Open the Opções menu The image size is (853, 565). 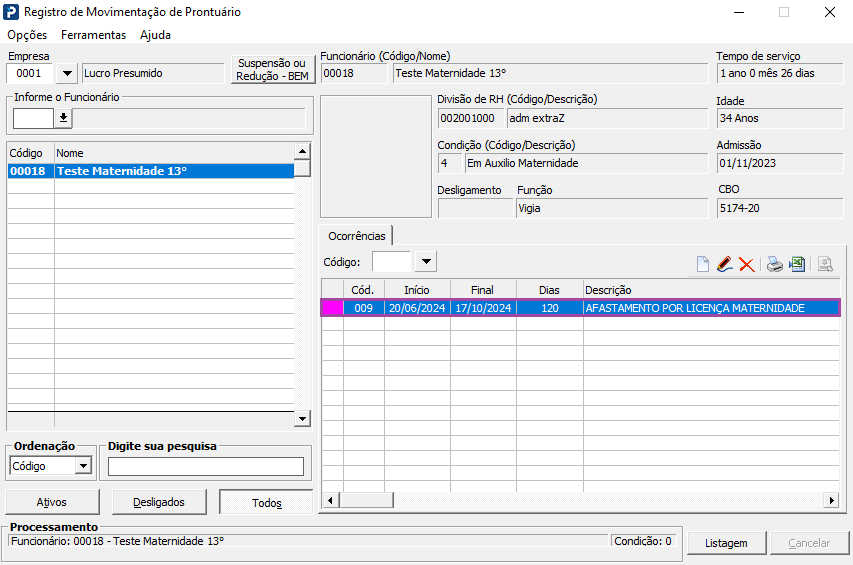point(27,35)
